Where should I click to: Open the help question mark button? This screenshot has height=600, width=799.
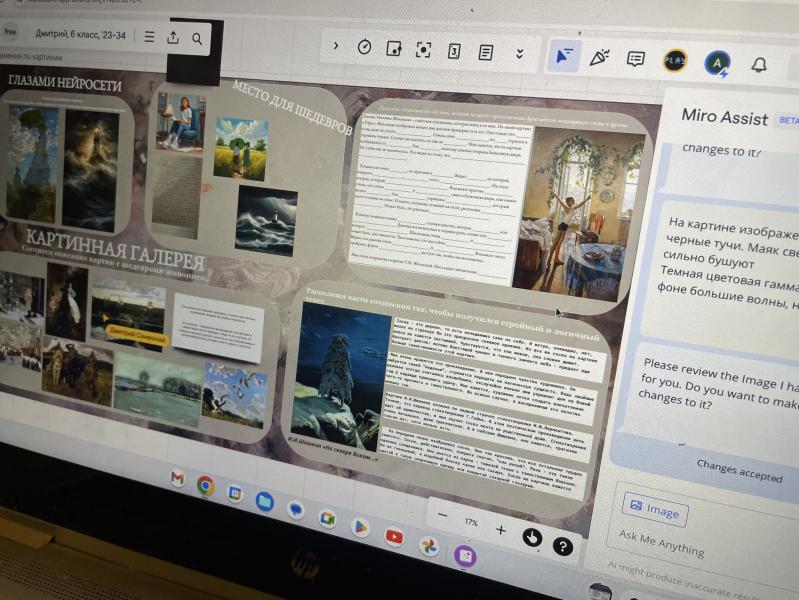[x=563, y=546]
